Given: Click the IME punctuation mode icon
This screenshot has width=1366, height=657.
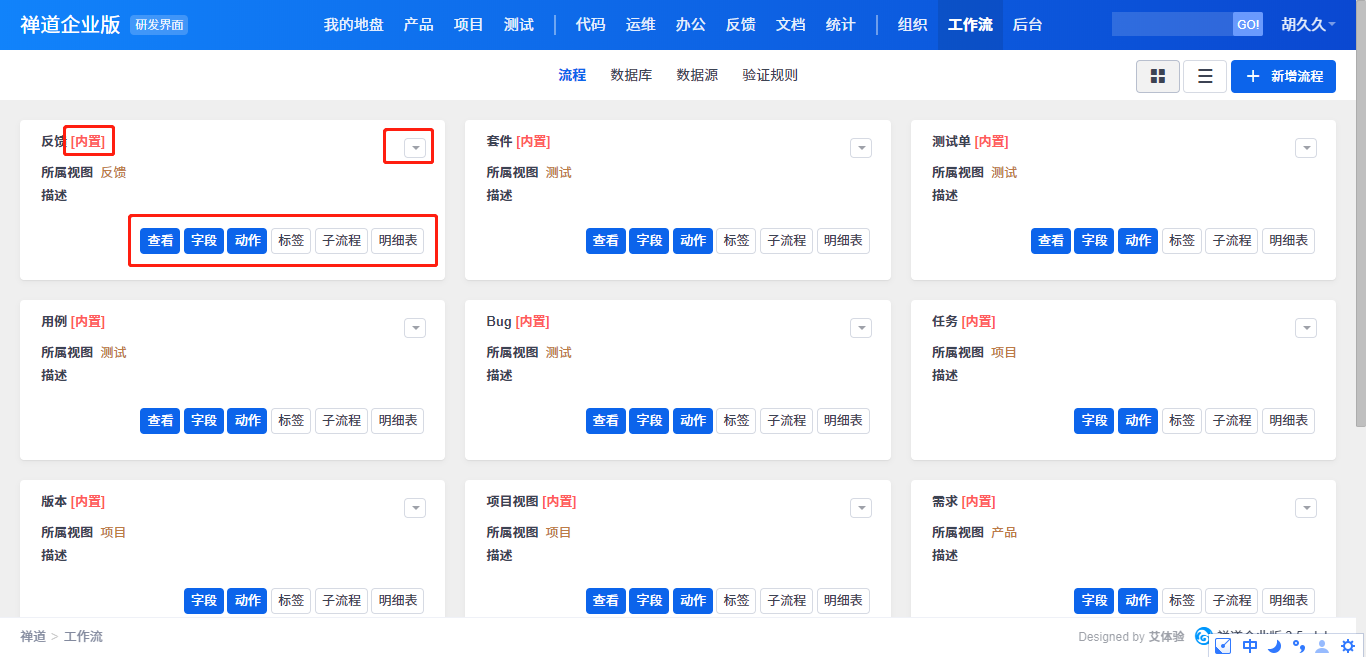Looking at the screenshot, I should [x=1298, y=646].
